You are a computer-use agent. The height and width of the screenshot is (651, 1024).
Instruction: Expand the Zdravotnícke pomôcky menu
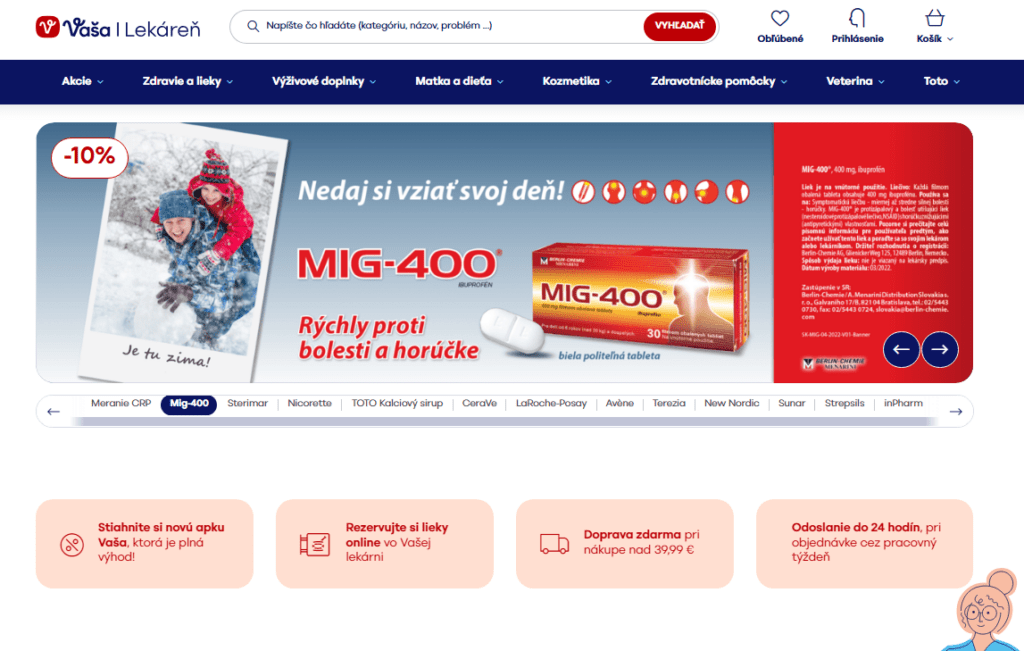(x=719, y=82)
